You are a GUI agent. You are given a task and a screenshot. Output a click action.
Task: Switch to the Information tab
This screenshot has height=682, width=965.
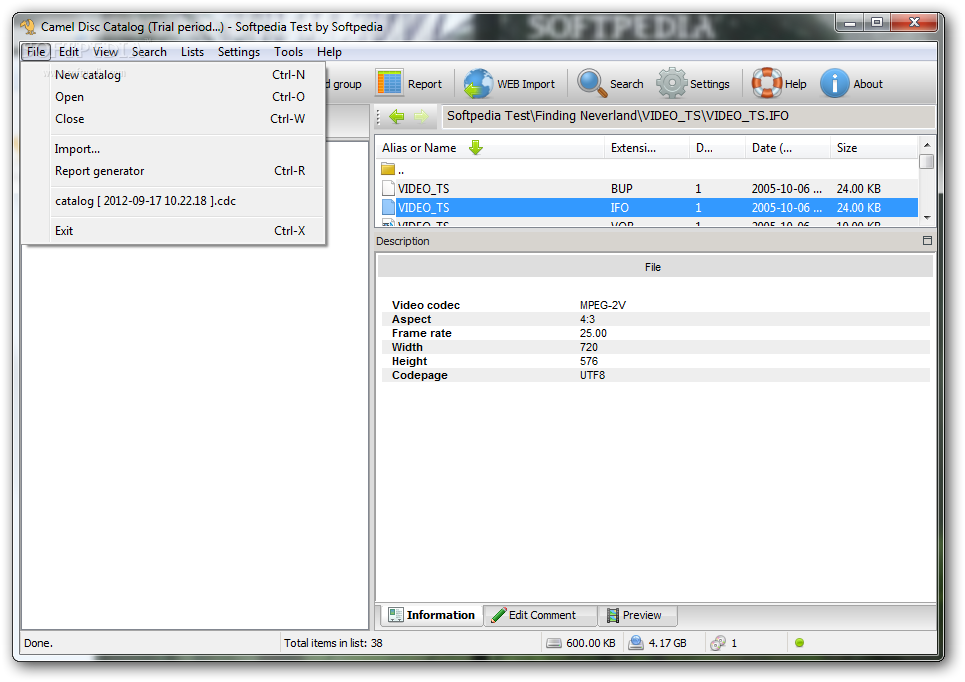point(431,615)
